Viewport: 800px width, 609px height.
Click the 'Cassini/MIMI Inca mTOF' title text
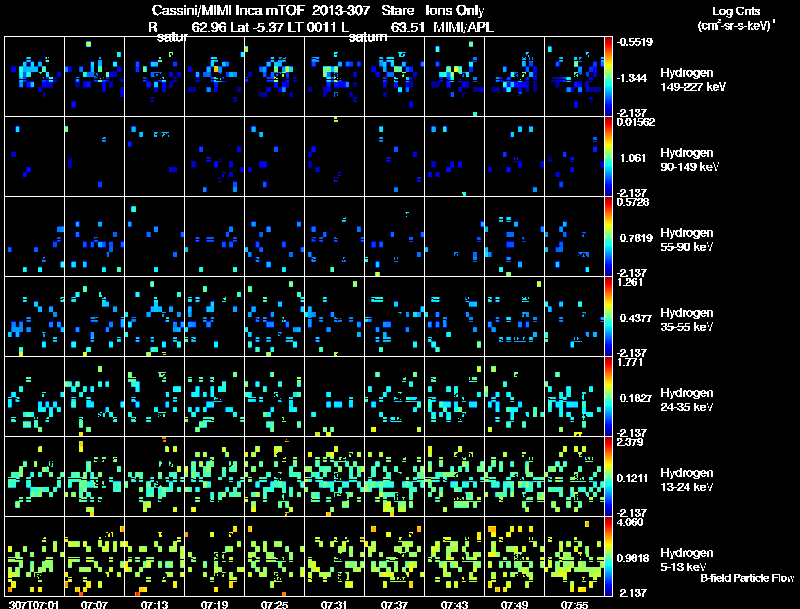click(x=228, y=11)
